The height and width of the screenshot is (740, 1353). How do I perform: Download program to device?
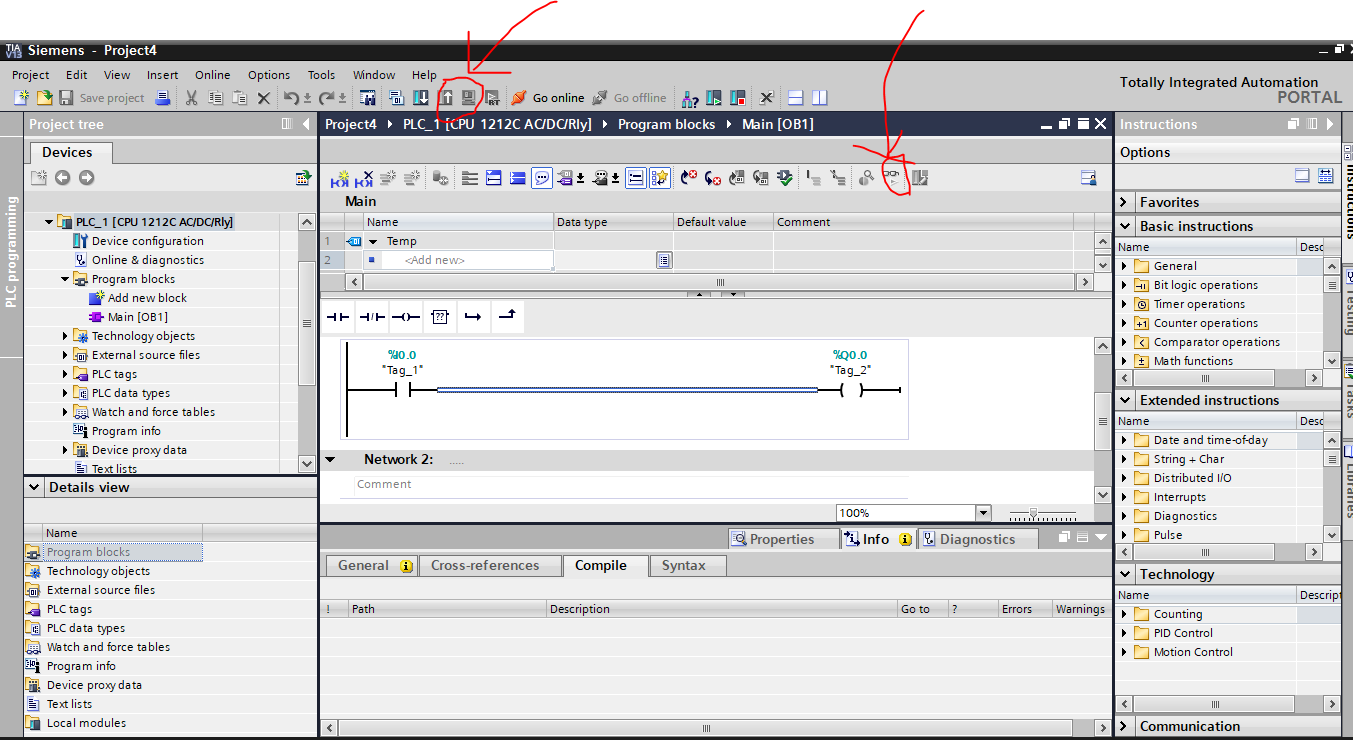(x=421, y=98)
